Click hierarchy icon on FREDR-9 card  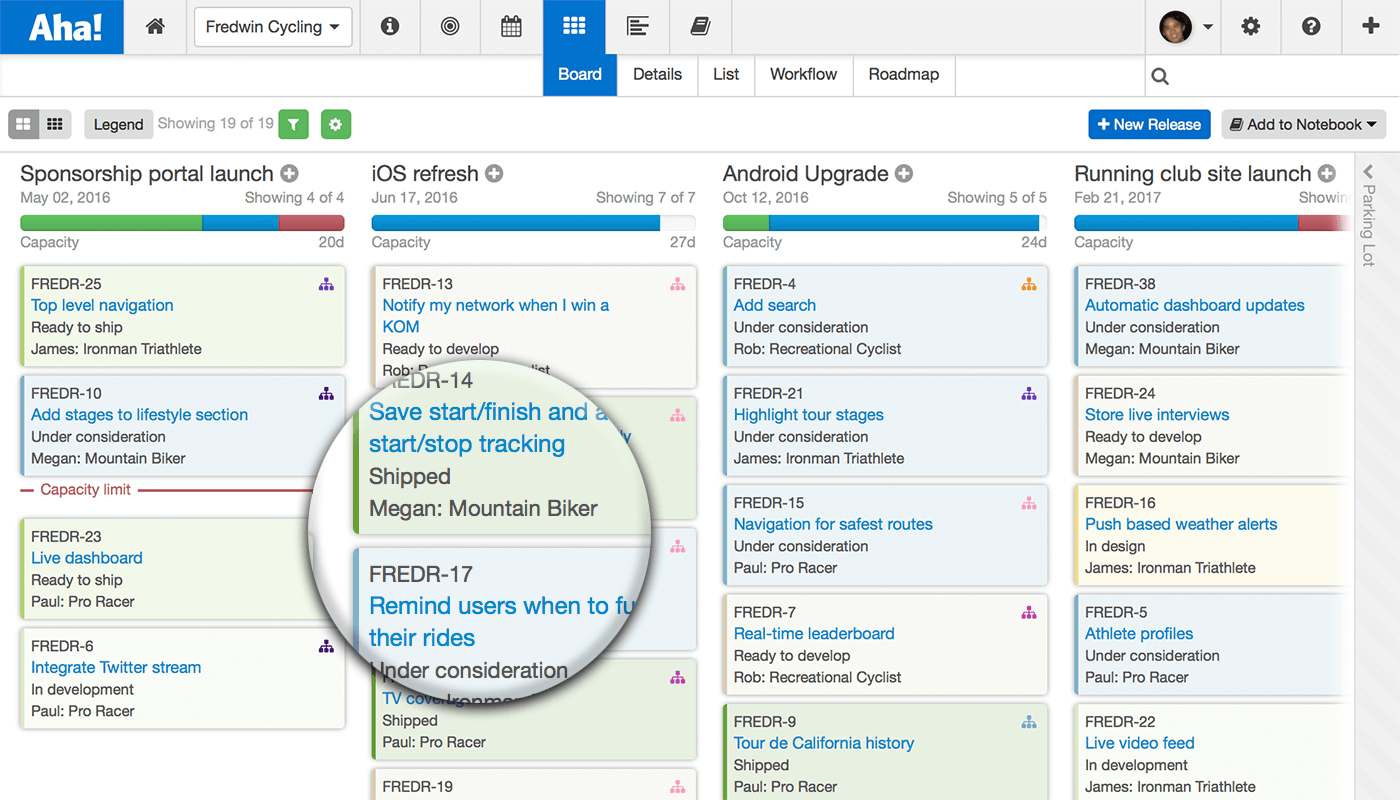tap(1029, 722)
